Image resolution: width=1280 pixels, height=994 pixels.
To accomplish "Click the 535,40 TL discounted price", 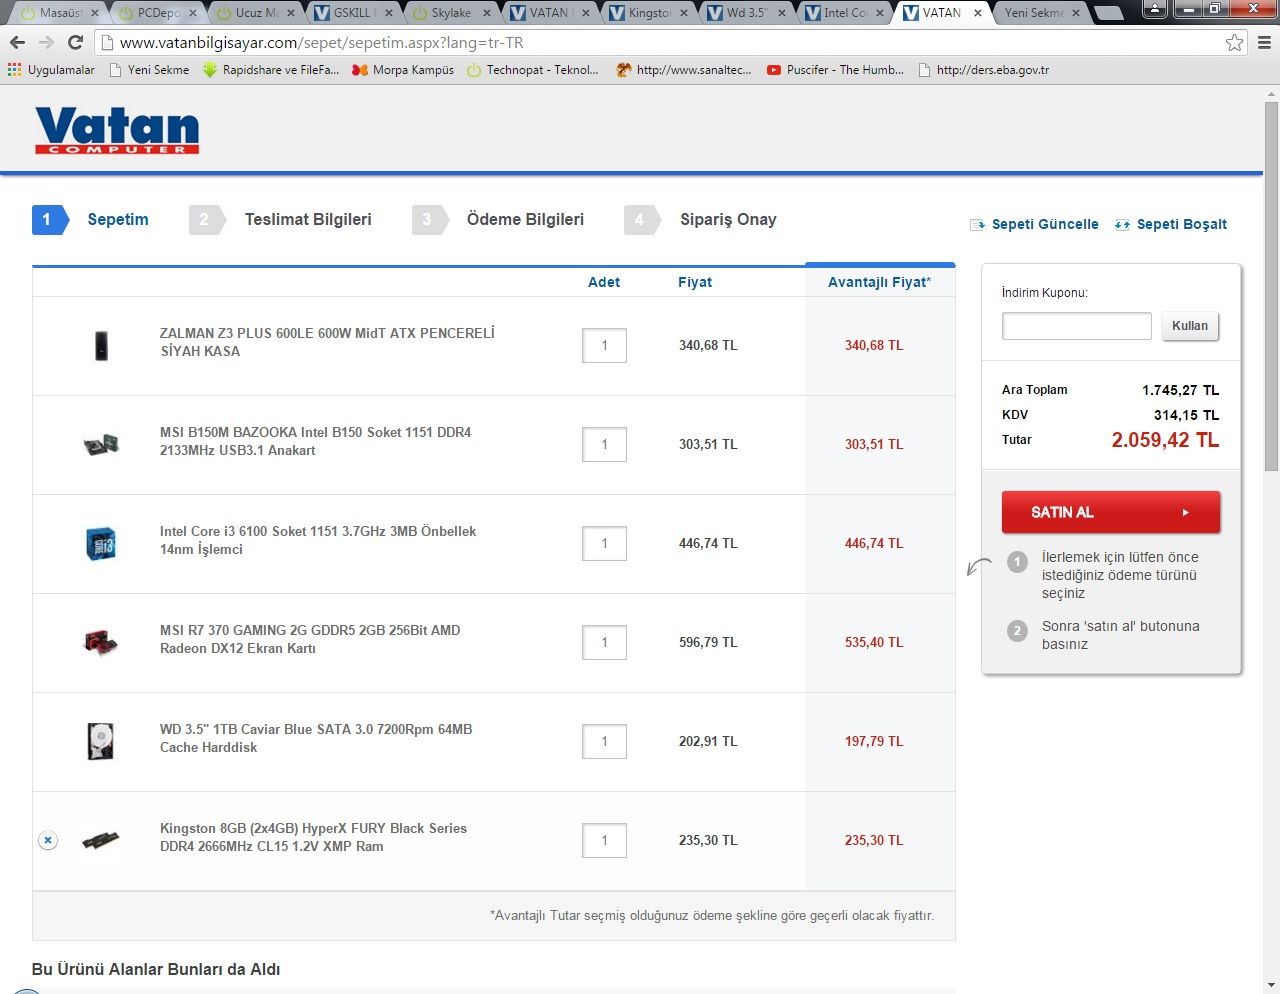I will pos(874,642).
